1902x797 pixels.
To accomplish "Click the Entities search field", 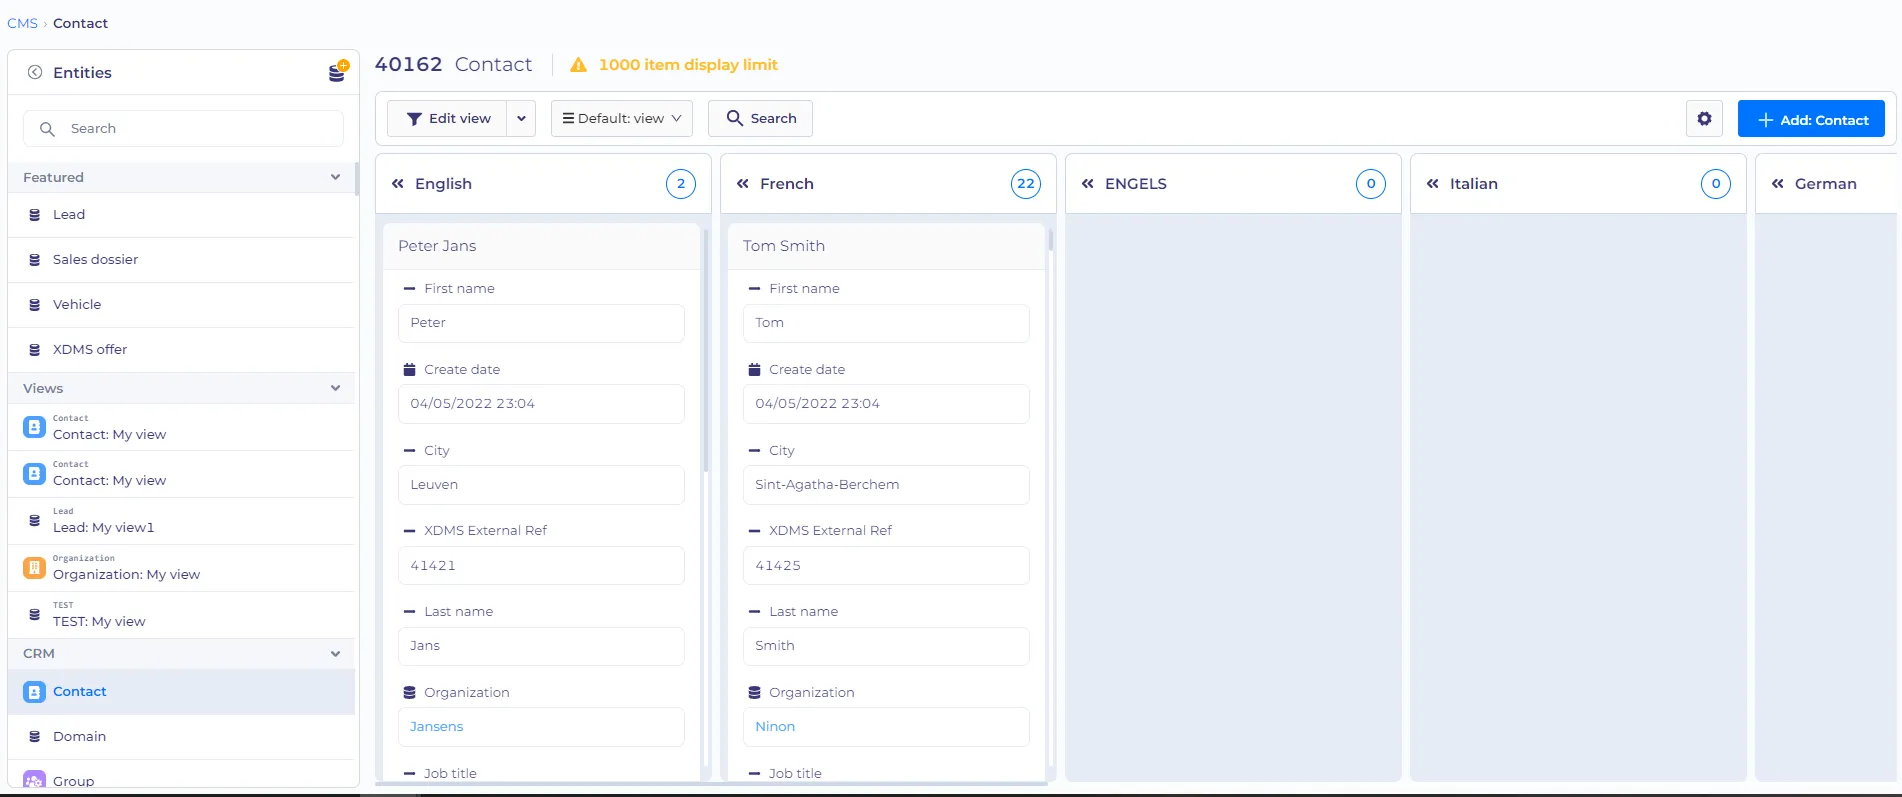I will coord(183,129).
